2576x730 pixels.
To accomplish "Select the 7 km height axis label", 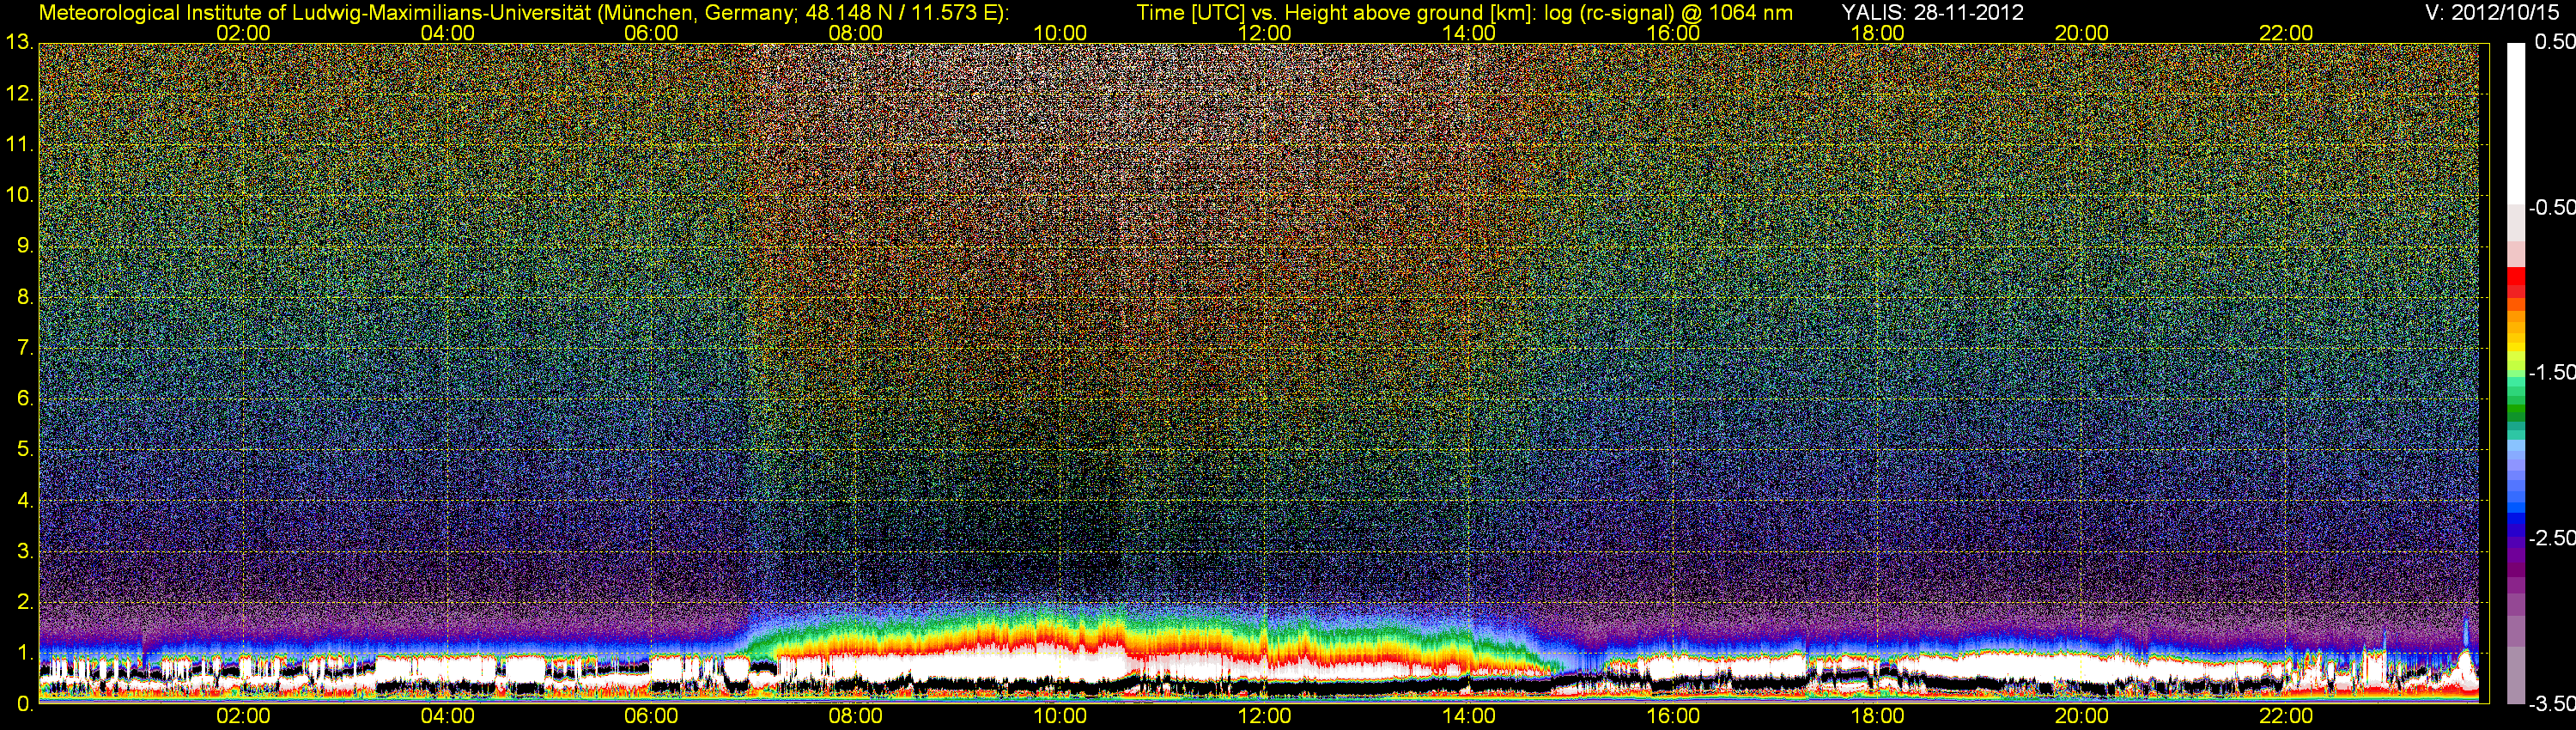I will 25,348.
